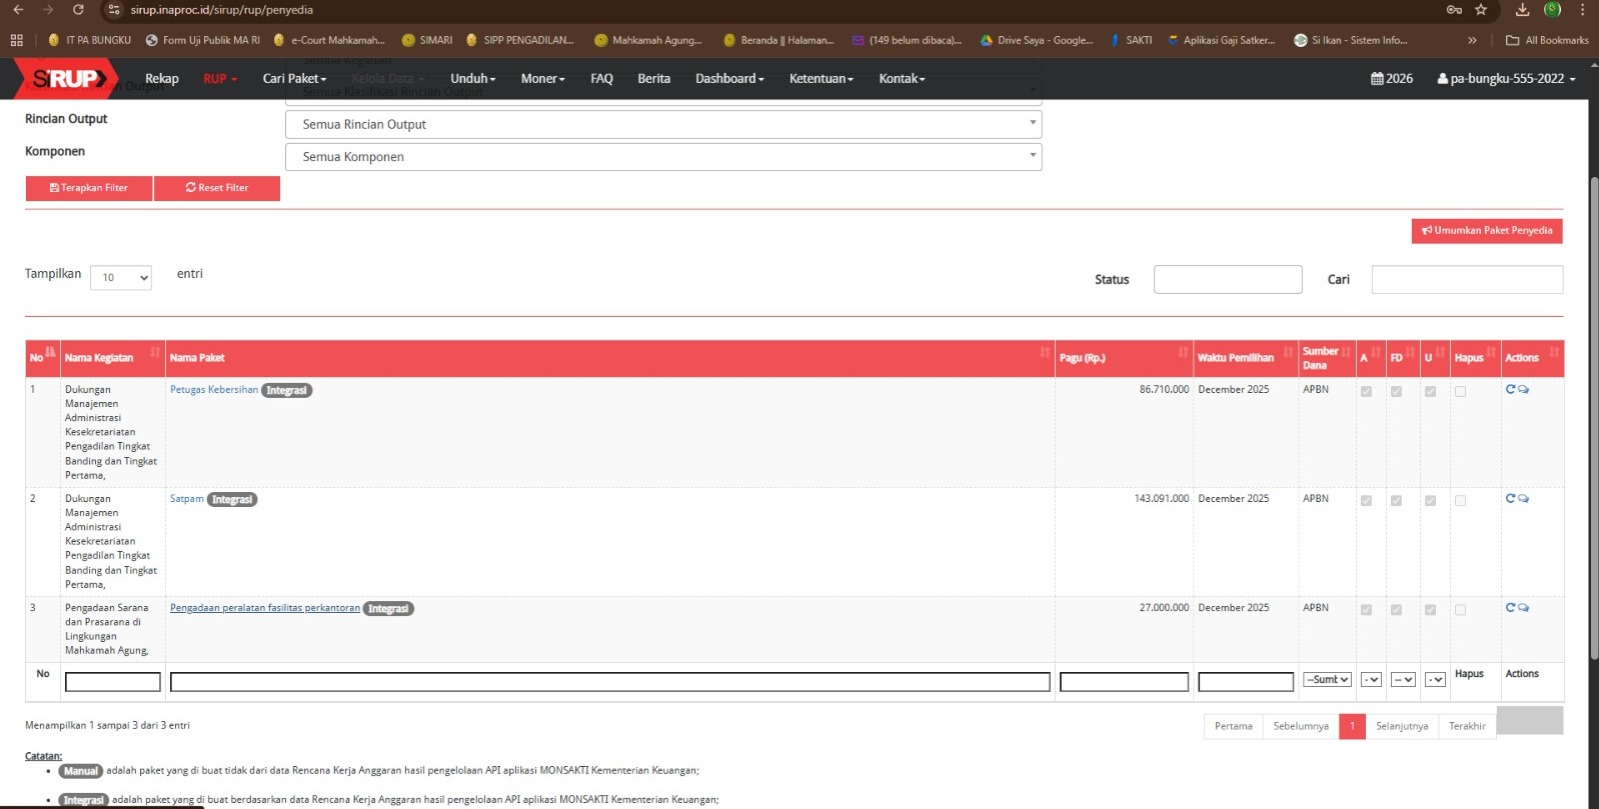The height and width of the screenshot is (809, 1599).
Task: Open the comment icon for Satpam row
Action: [x=1523, y=498]
